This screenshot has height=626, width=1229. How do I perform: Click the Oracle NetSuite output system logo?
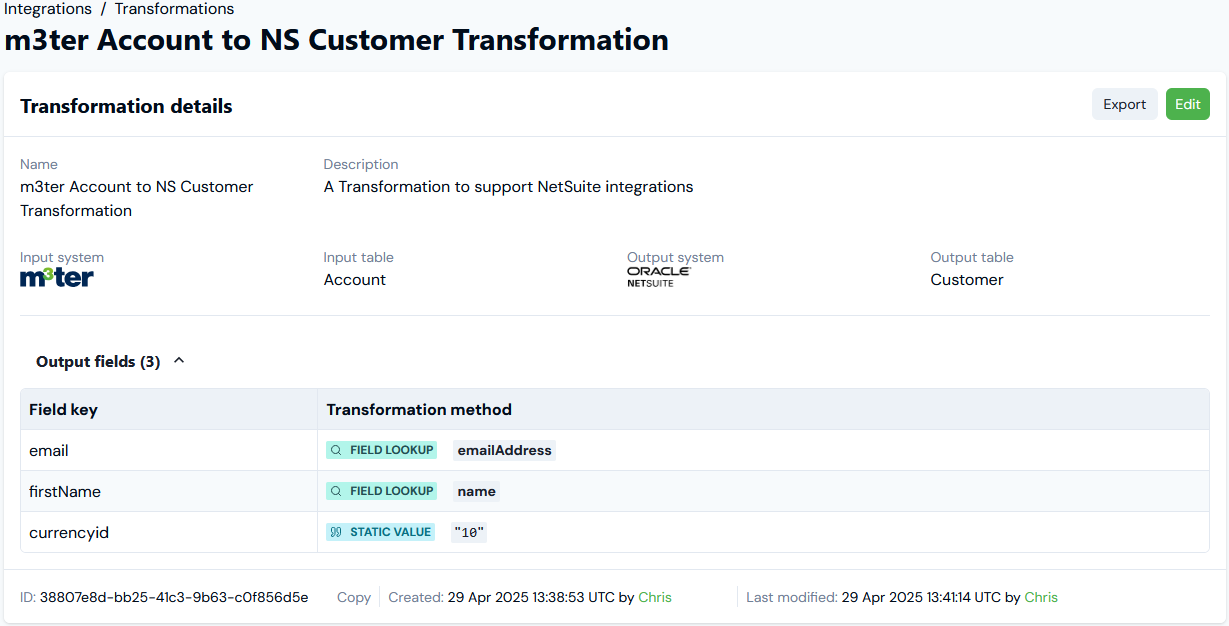(x=659, y=277)
